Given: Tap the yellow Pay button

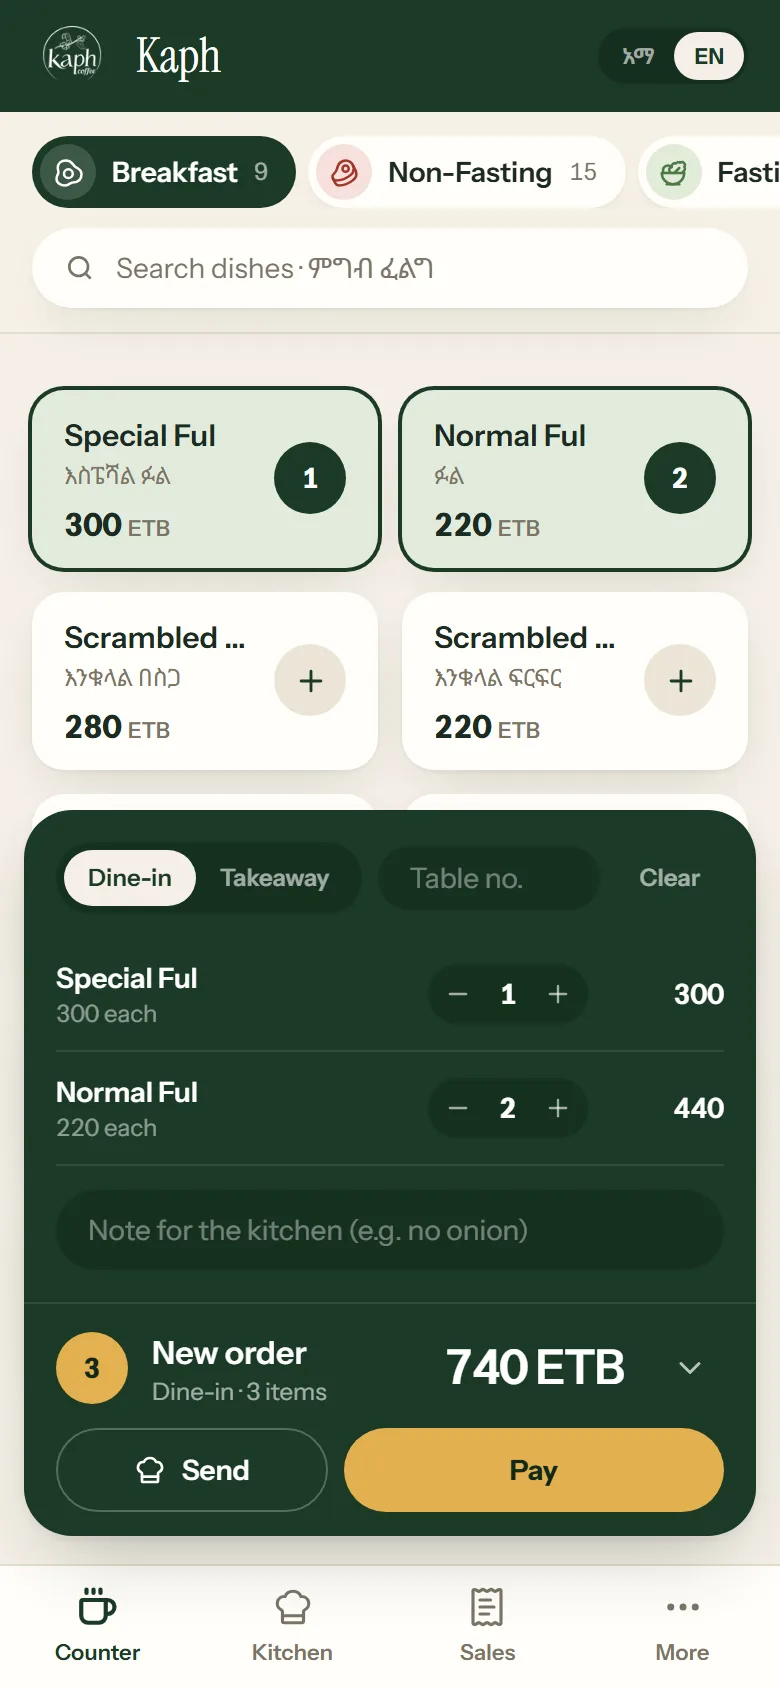Looking at the screenshot, I should (x=534, y=1470).
